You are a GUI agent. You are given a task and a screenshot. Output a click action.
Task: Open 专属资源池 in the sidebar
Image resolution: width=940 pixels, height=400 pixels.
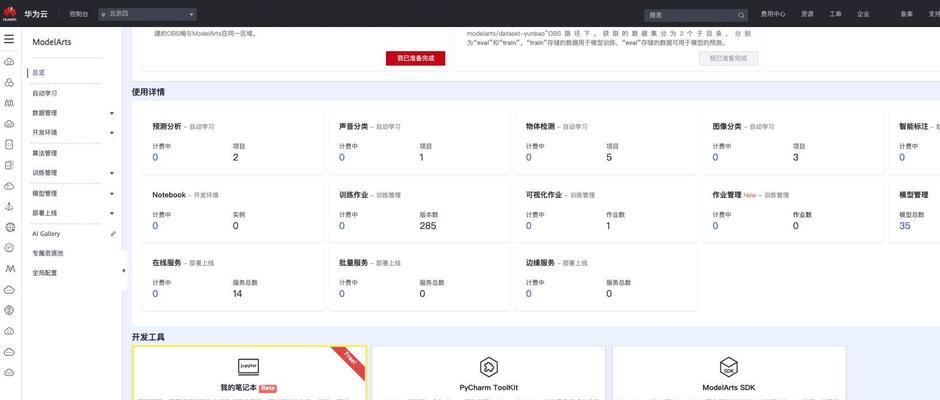(48, 253)
